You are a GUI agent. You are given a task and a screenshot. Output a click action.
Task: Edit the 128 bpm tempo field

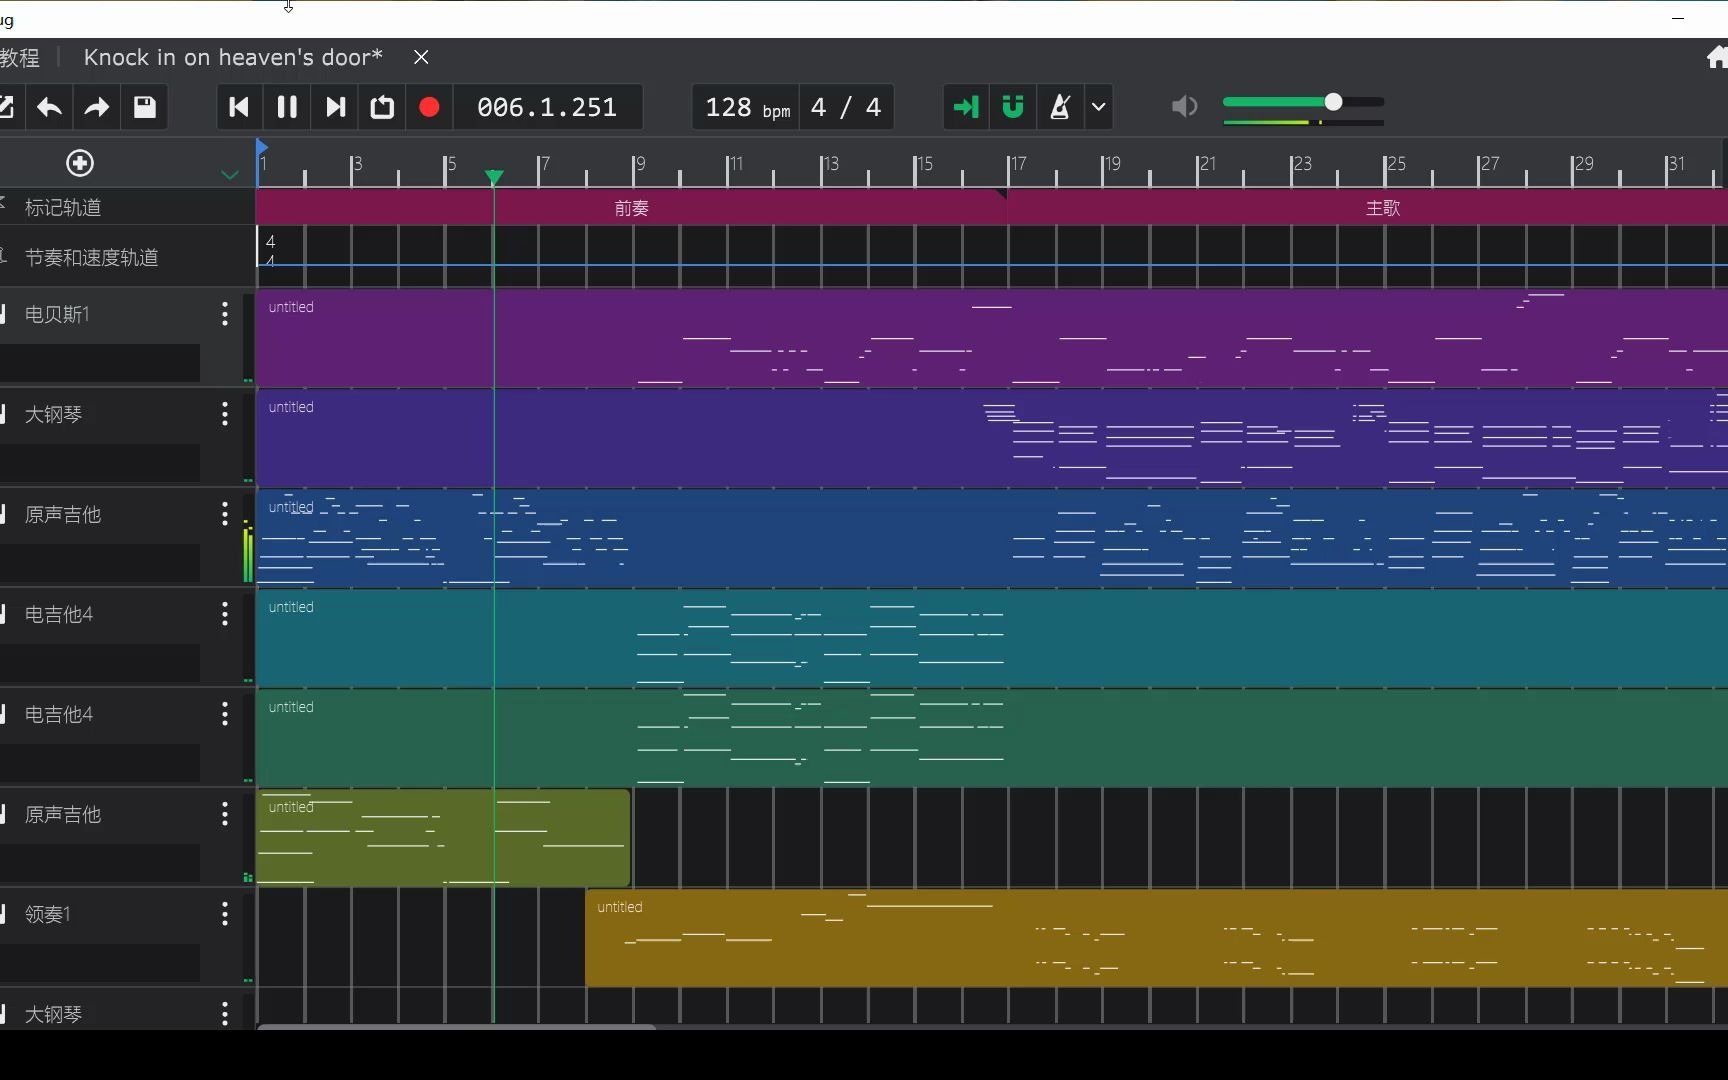[x=747, y=107]
